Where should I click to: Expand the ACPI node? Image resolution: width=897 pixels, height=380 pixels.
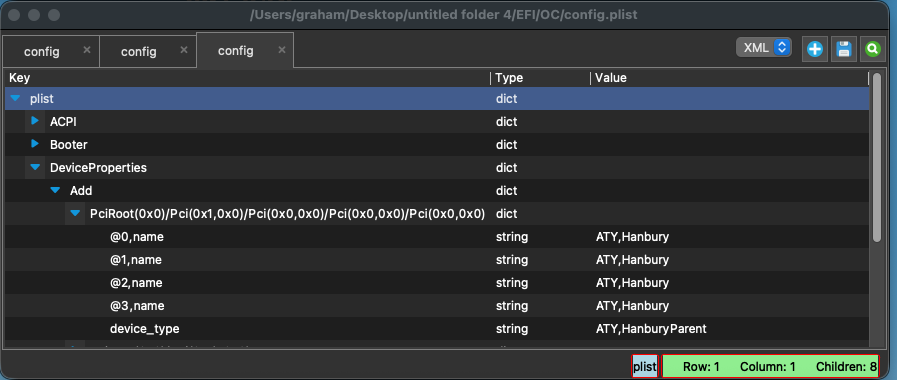35,121
